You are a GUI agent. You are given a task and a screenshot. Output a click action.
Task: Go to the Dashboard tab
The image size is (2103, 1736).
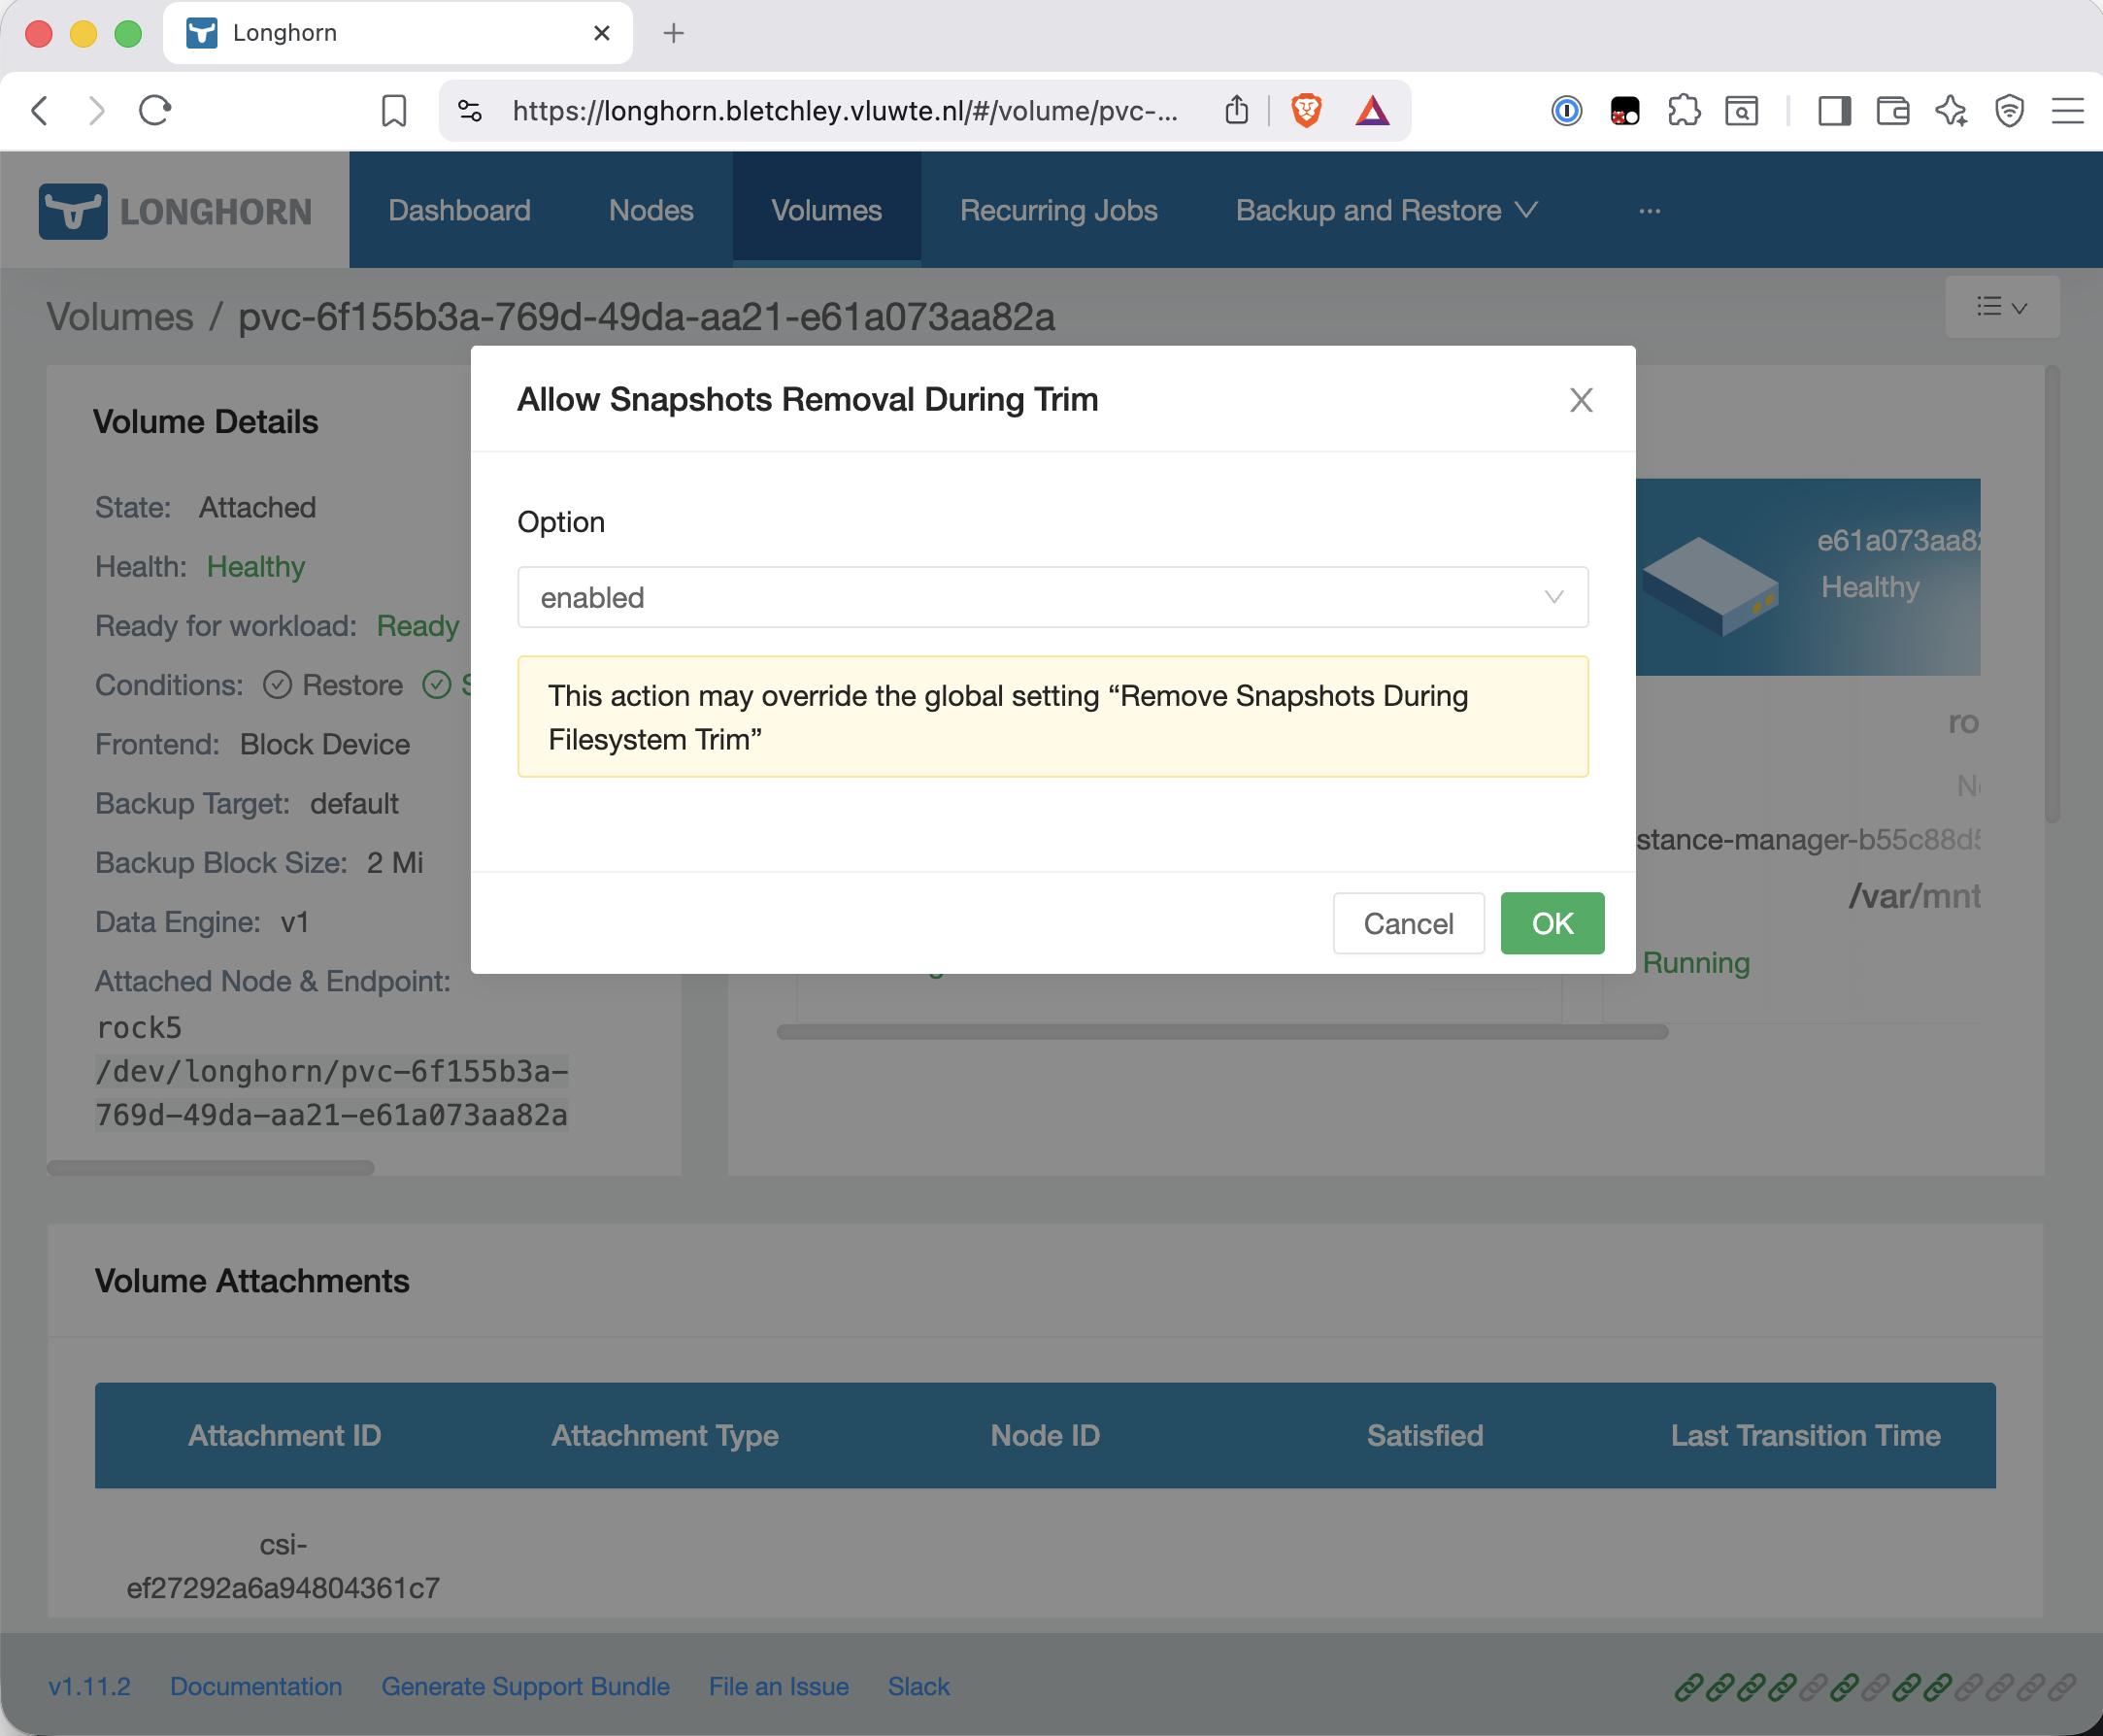(x=459, y=210)
